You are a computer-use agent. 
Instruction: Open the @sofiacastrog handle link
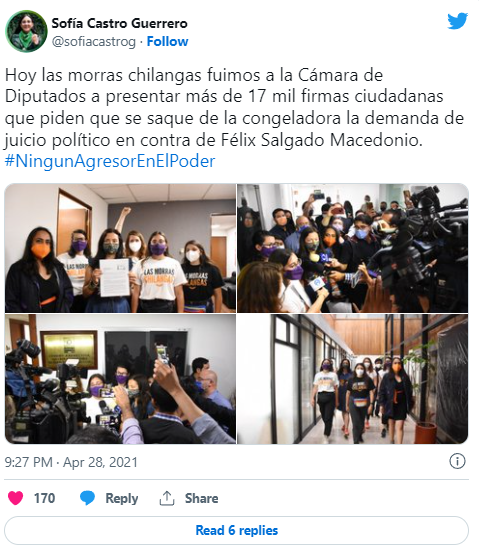94,42
